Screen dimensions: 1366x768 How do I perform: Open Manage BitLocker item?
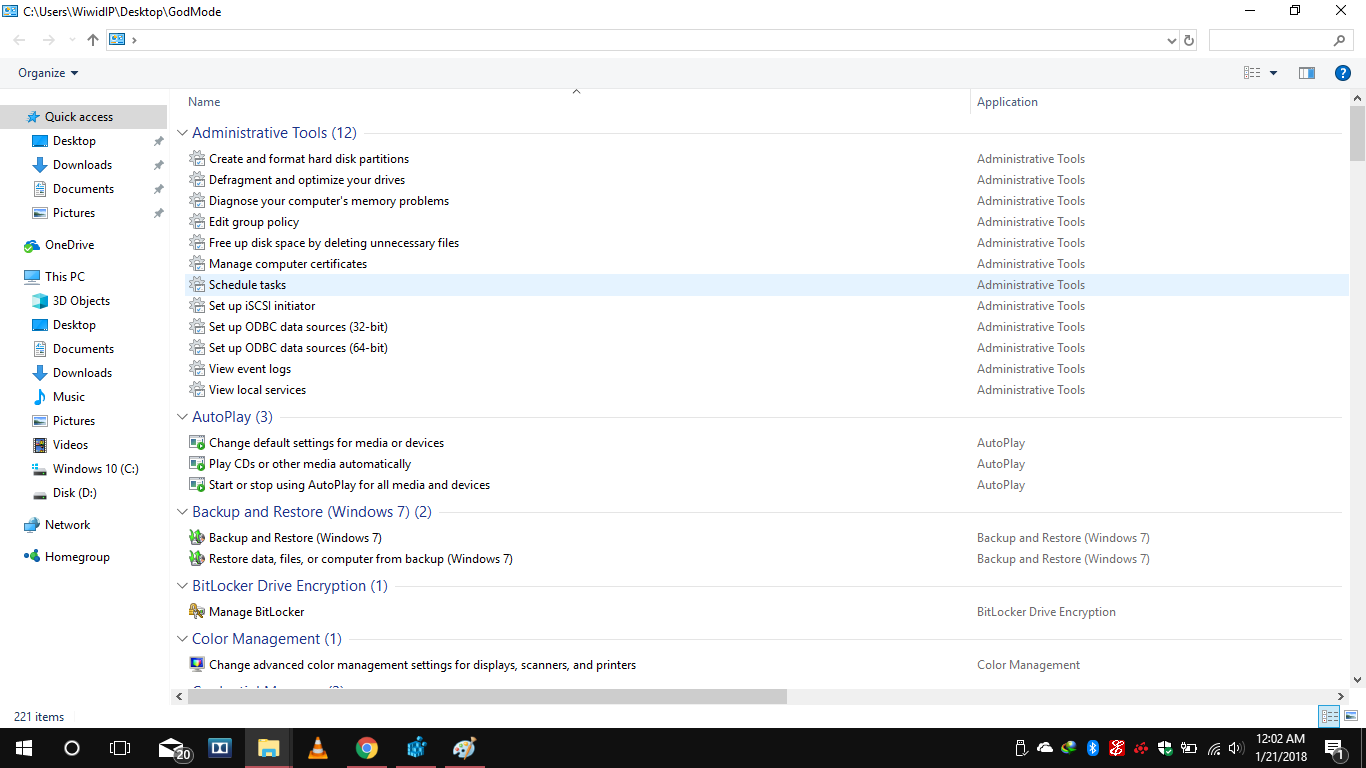[256, 612]
